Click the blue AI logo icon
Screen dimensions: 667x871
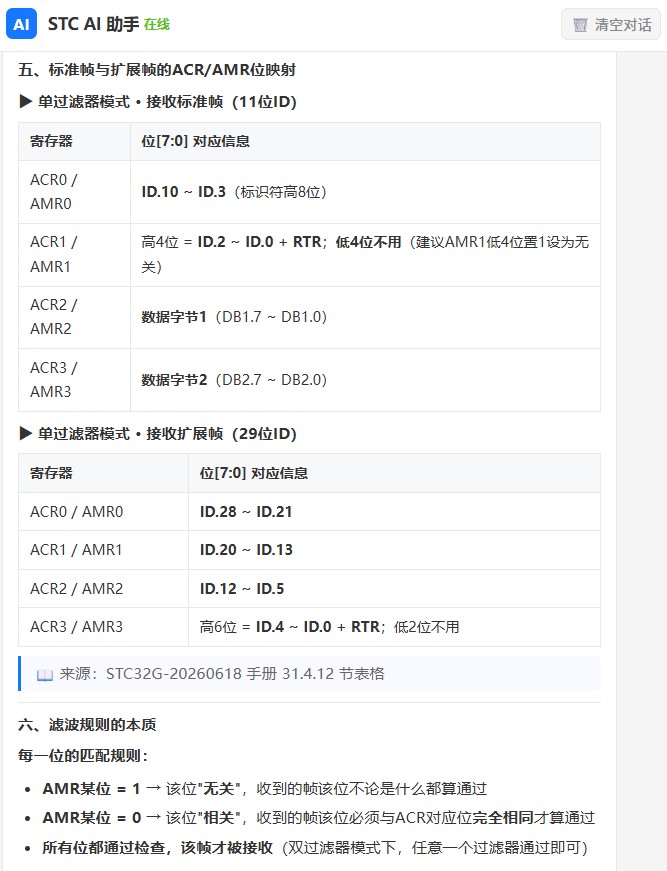coord(21,24)
